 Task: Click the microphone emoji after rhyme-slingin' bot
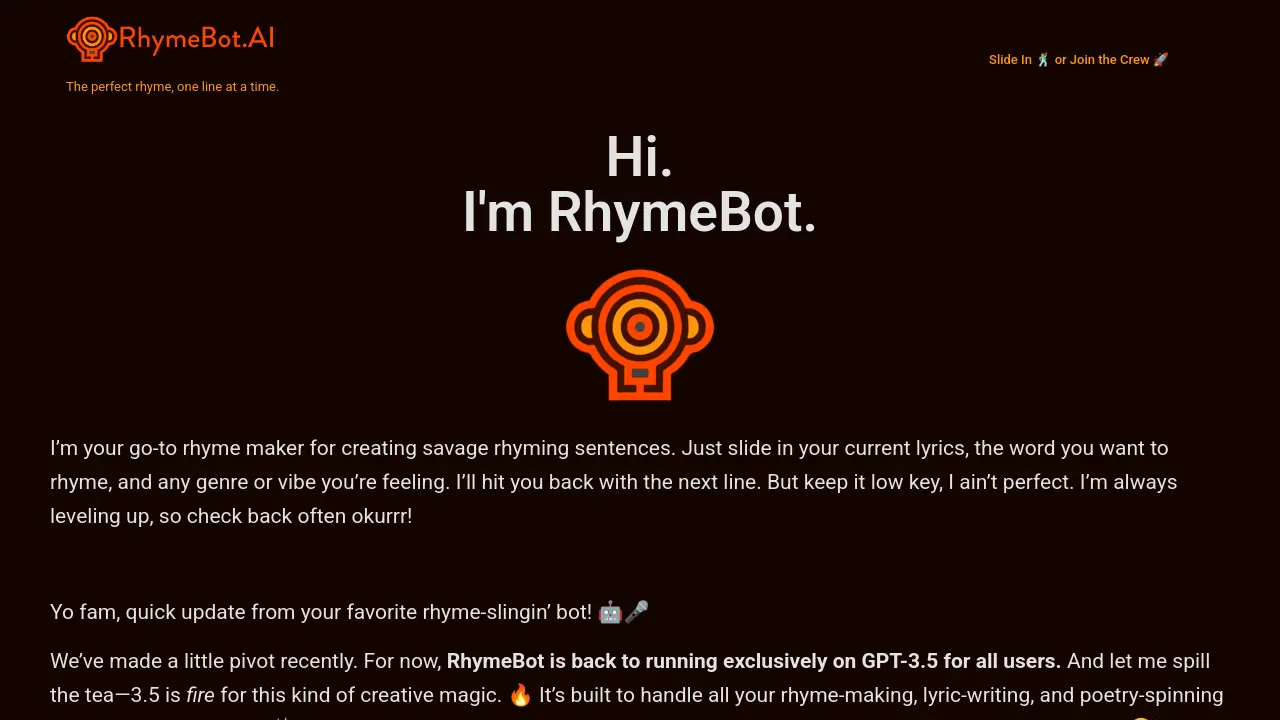pyautogui.click(x=637, y=611)
